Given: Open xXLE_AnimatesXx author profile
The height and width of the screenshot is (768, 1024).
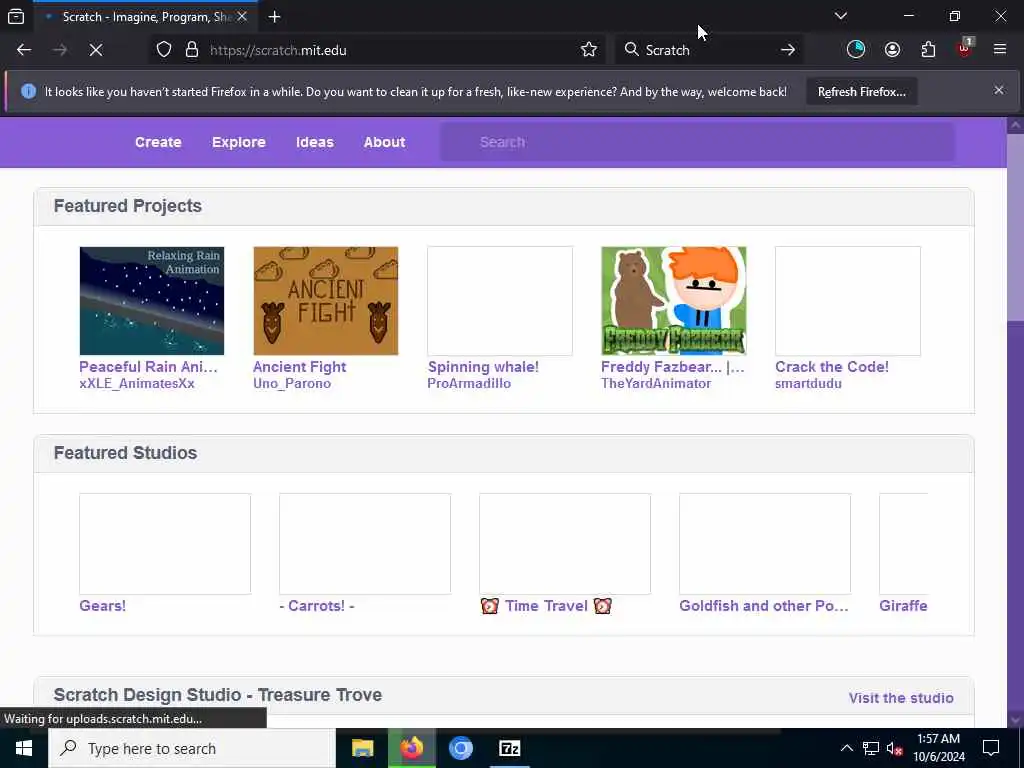Looking at the screenshot, I should click(x=136, y=383).
